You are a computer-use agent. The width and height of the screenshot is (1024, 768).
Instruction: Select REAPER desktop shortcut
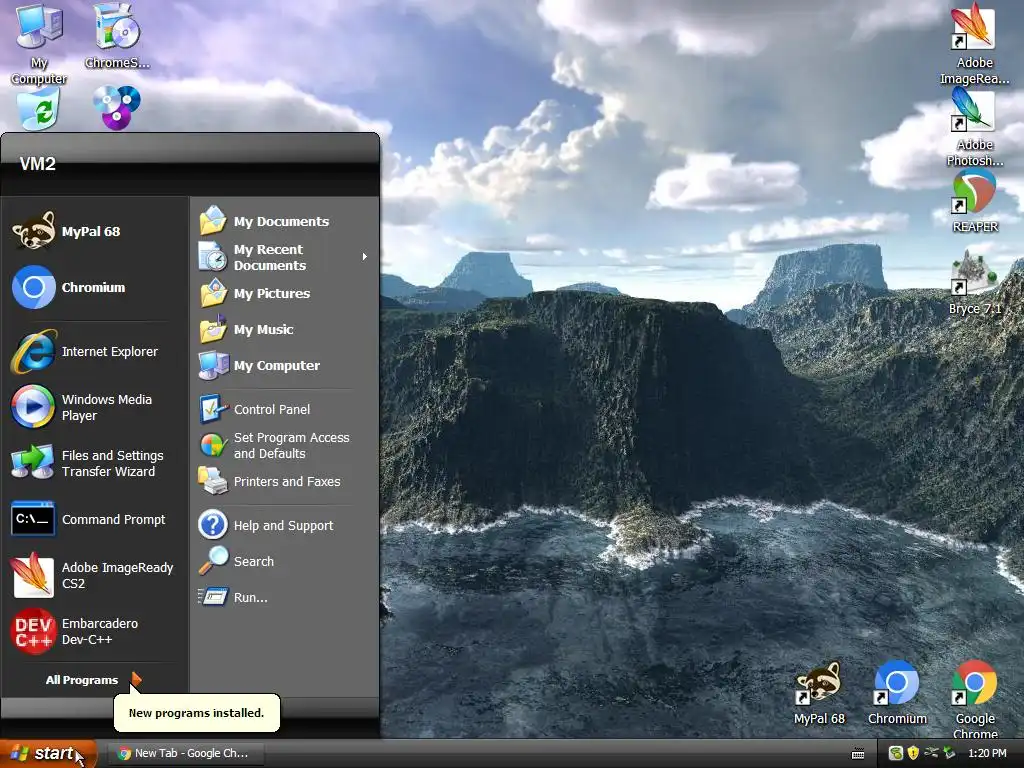[974, 201]
